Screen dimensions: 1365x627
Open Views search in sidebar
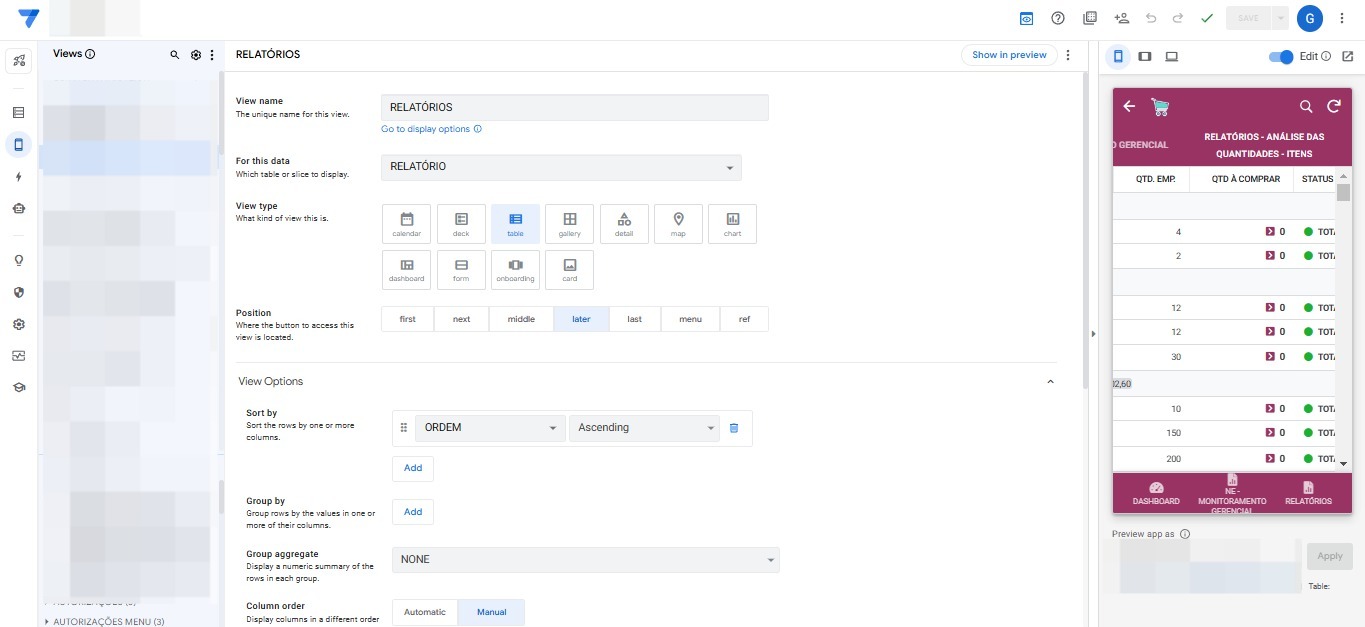click(x=175, y=55)
